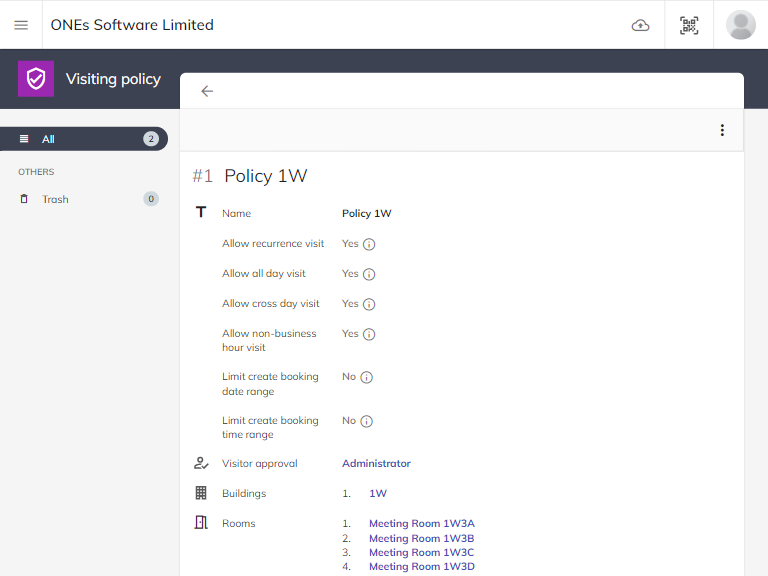Open the 1W building link
Viewport: 768px width, 576px height.
click(378, 493)
